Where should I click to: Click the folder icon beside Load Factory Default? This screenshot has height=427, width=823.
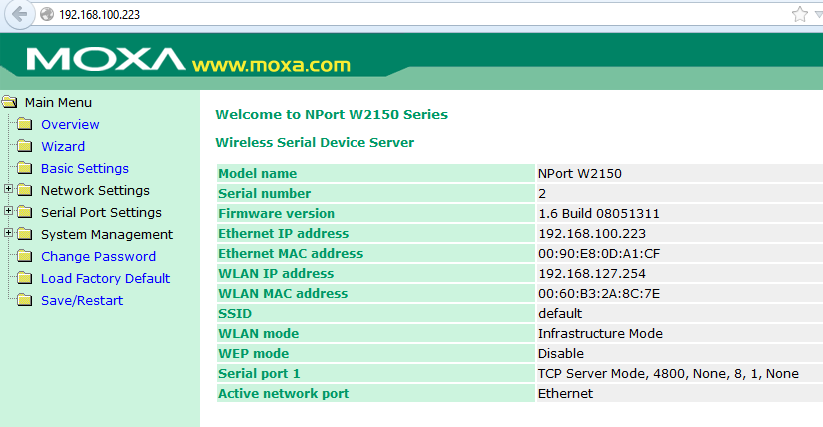24,279
